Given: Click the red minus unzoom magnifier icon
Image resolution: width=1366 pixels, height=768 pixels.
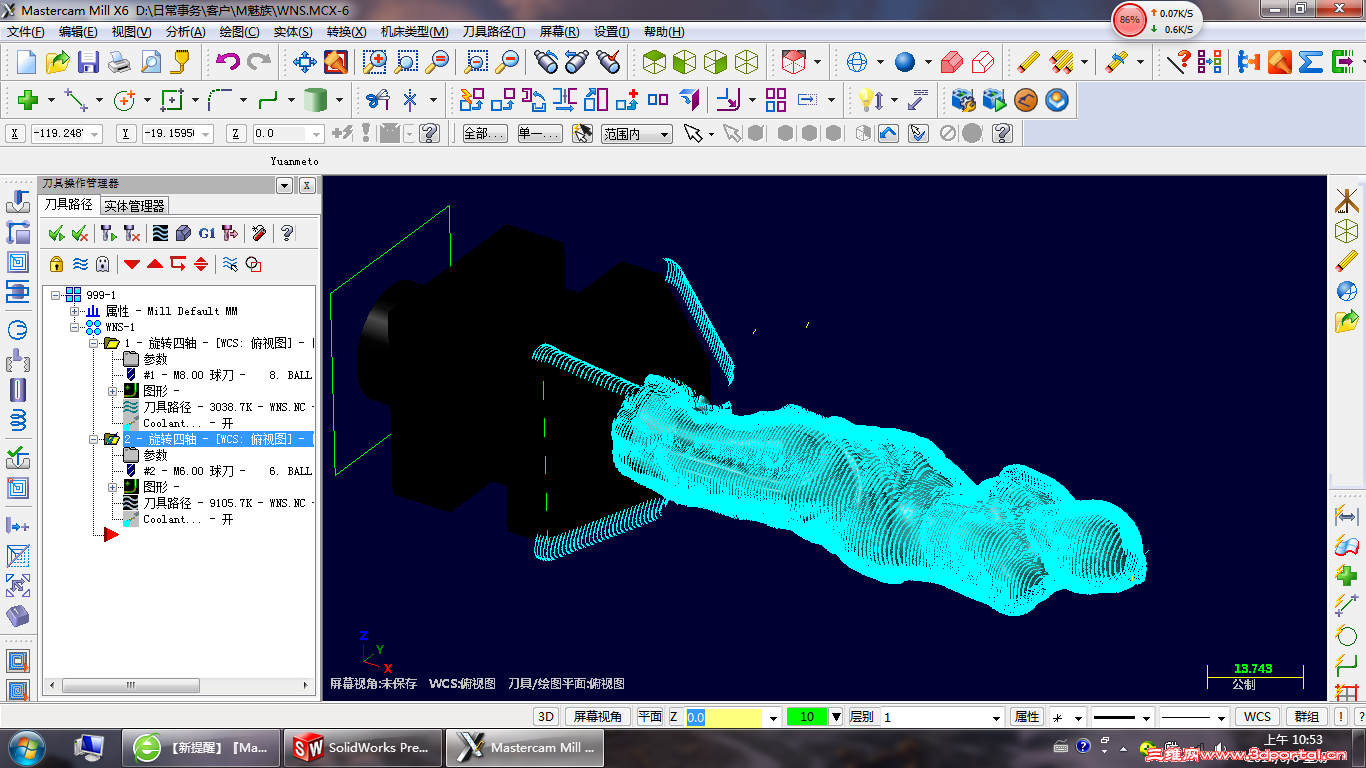Looking at the screenshot, I should 508,62.
